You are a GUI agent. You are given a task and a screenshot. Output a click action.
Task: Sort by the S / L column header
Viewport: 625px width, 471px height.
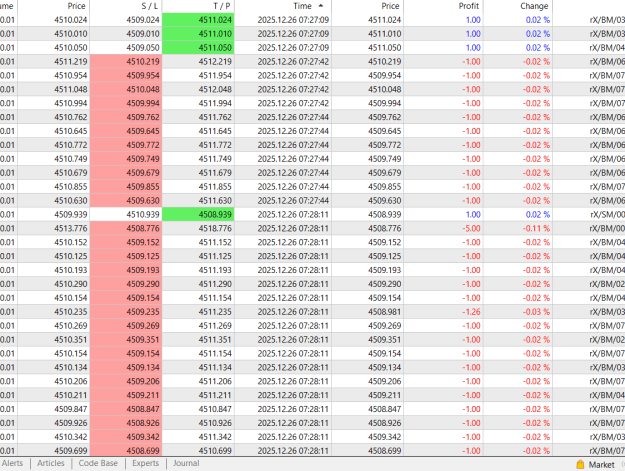(126, 6)
